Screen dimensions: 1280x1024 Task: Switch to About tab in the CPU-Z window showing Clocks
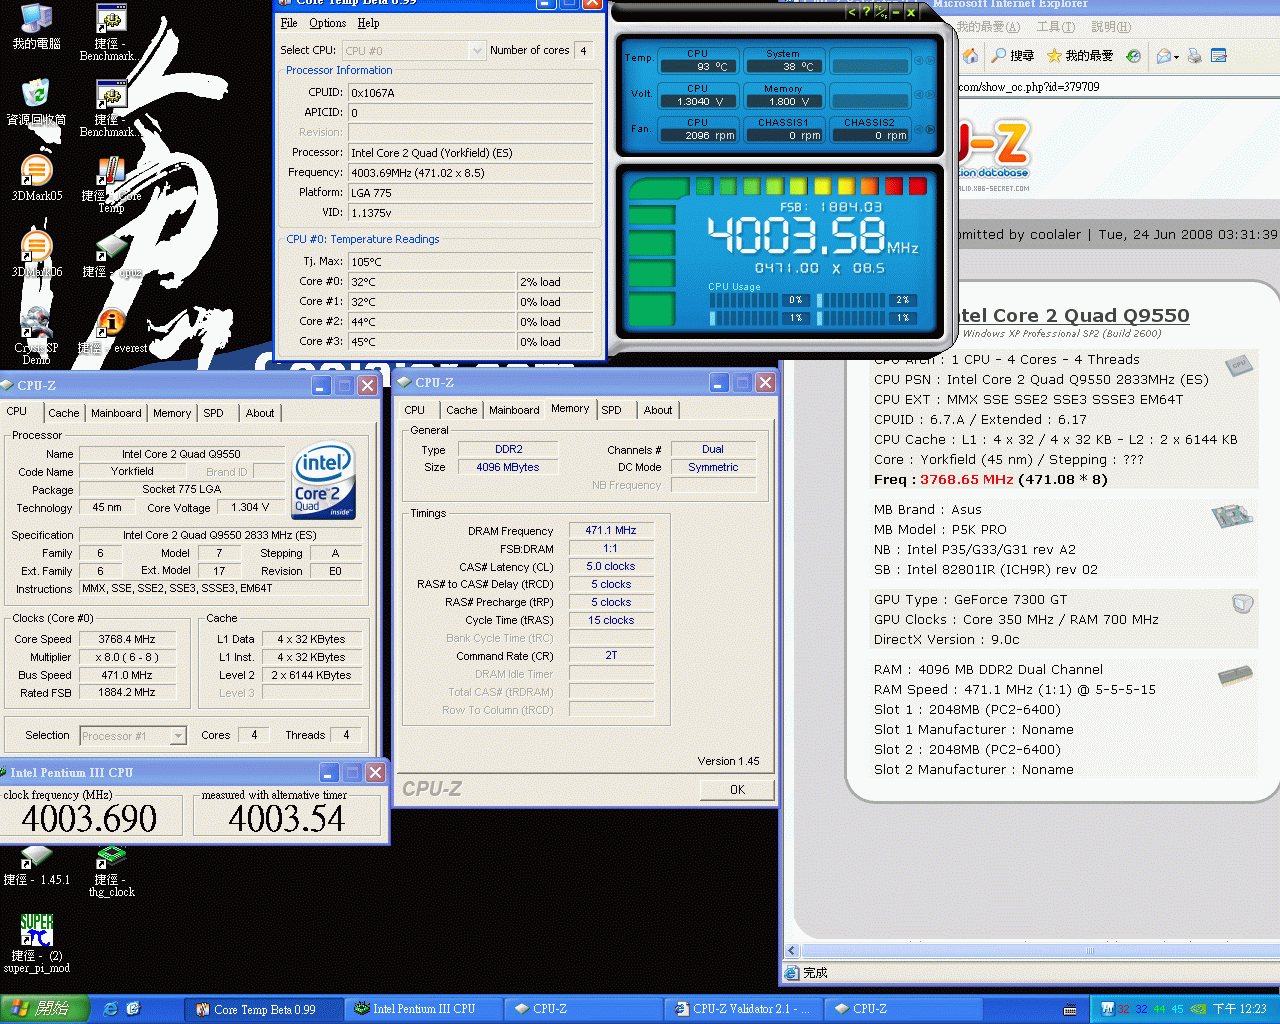pyautogui.click(x=260, y=413)
